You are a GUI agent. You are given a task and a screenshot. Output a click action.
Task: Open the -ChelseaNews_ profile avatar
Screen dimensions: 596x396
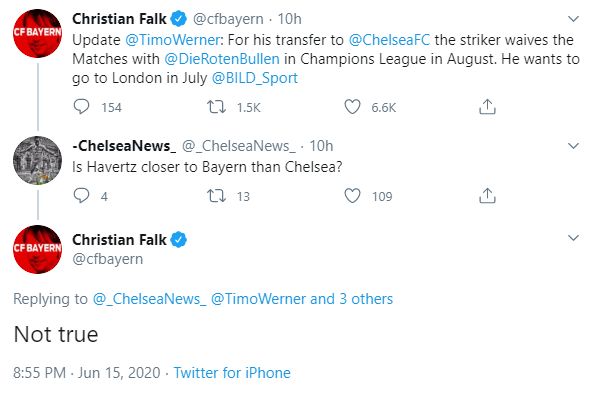pos(37,160)
